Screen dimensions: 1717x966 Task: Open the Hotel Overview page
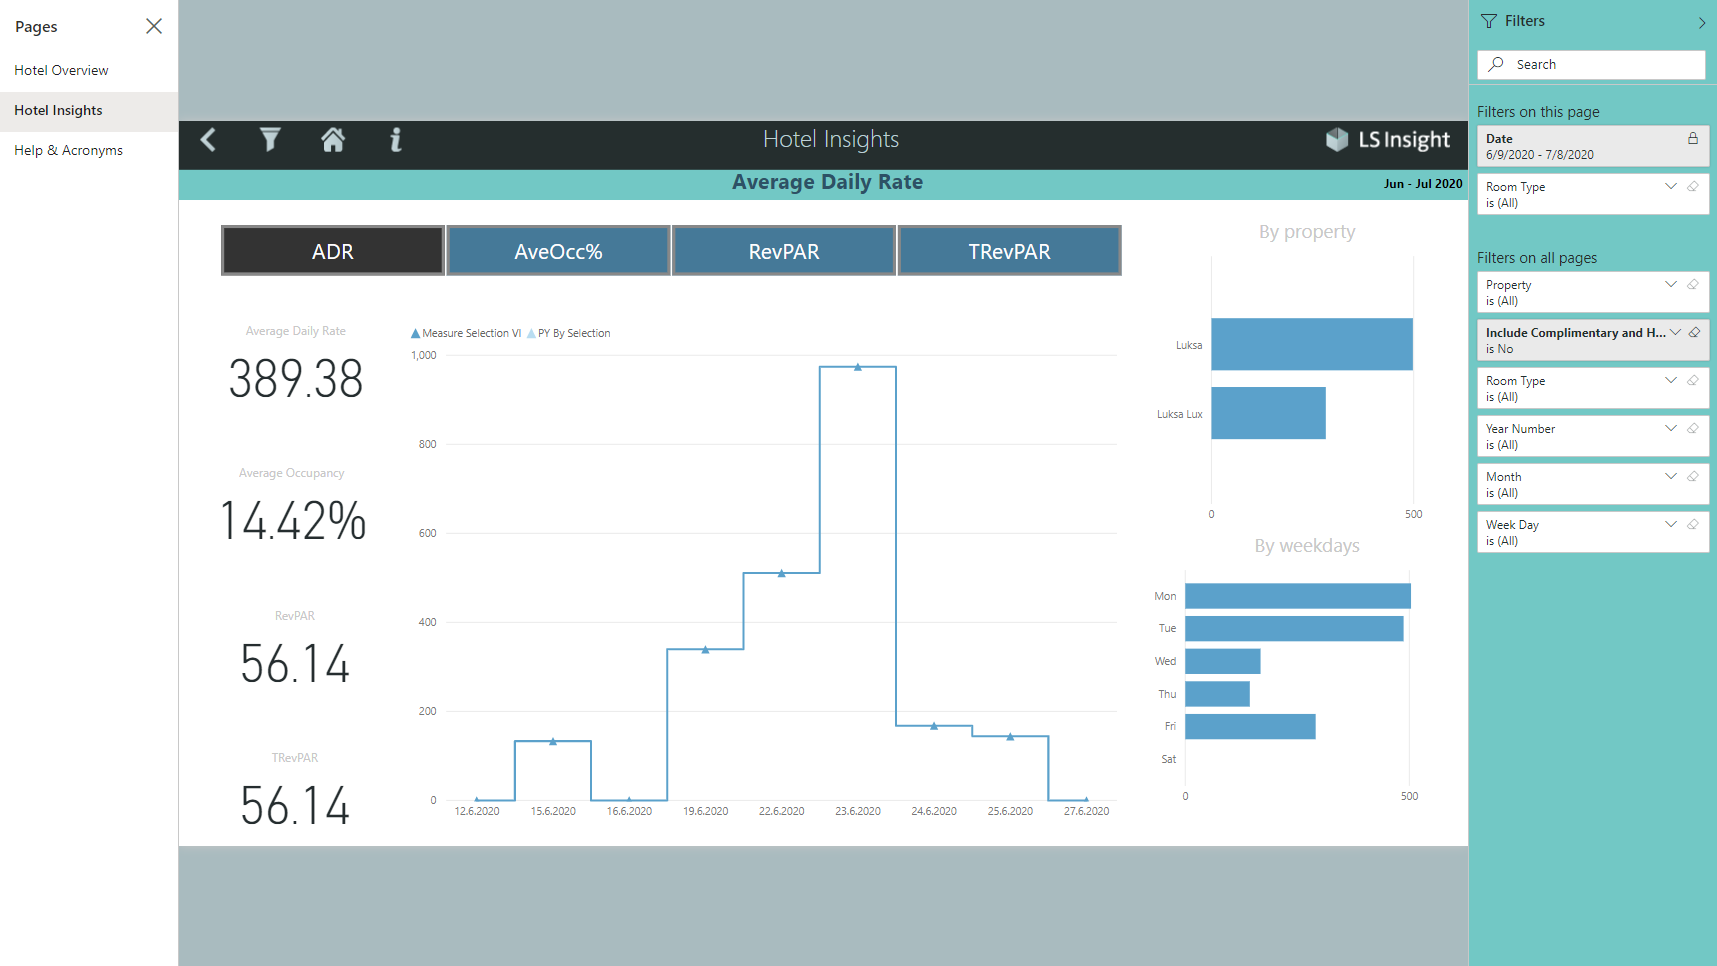61,71
